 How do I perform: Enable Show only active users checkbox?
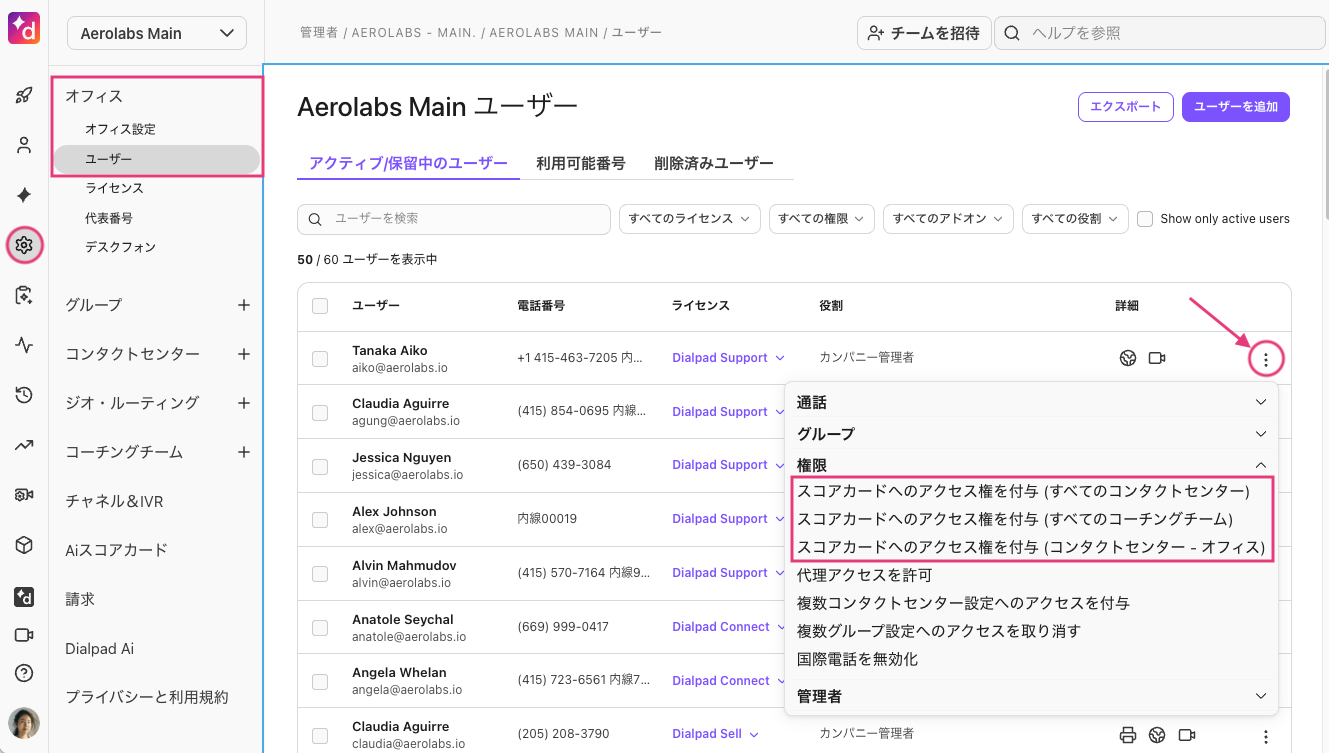(1145, 219)
